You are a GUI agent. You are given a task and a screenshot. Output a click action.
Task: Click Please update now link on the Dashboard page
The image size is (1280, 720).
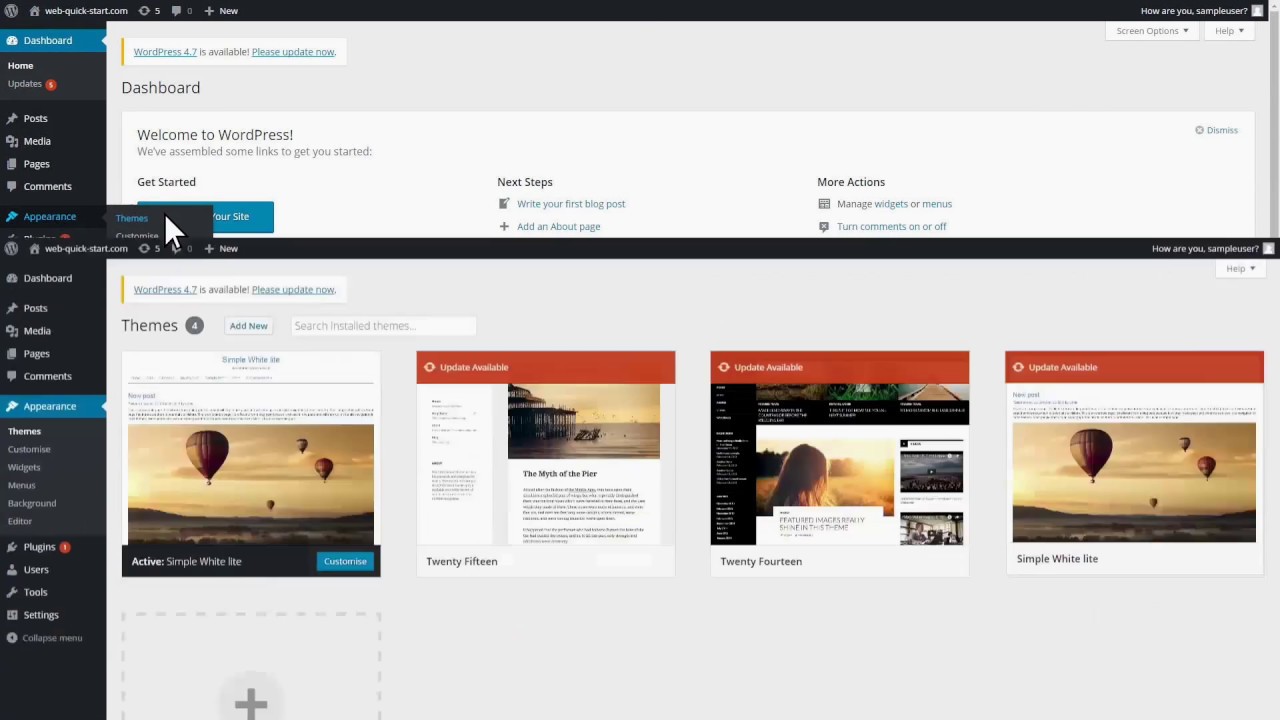293,52
